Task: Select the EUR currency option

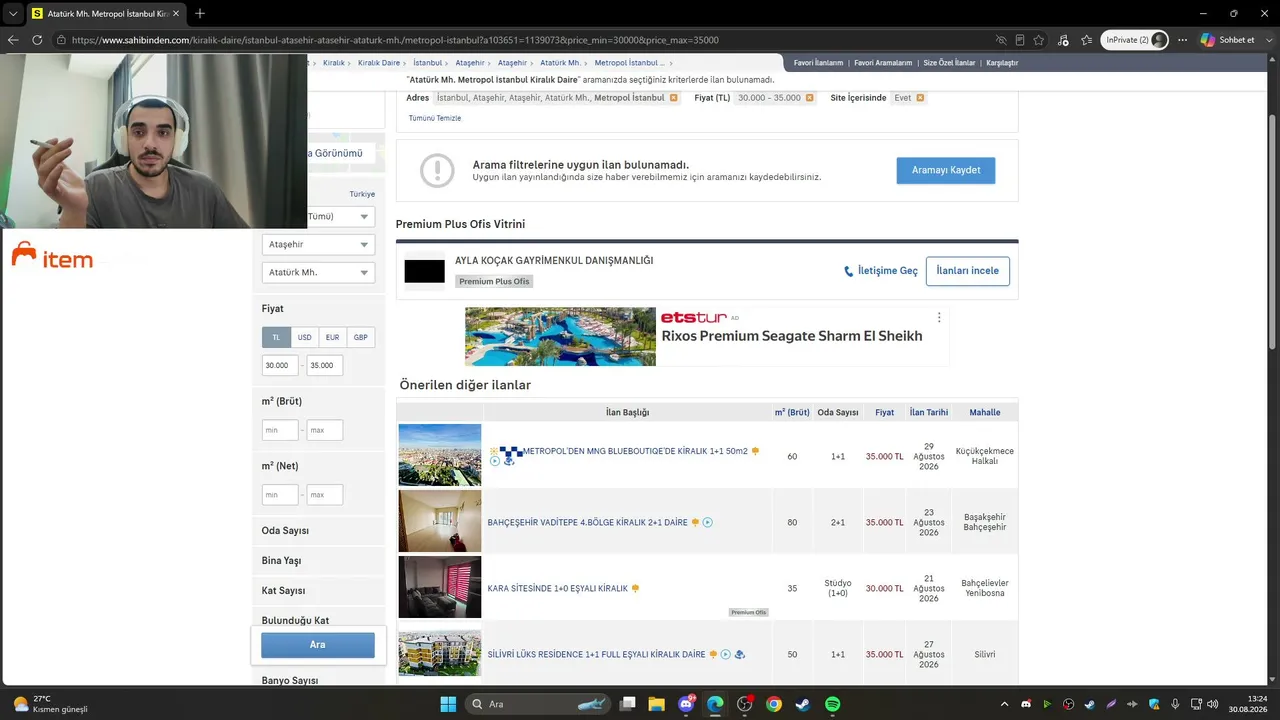Action: [333, 337]
